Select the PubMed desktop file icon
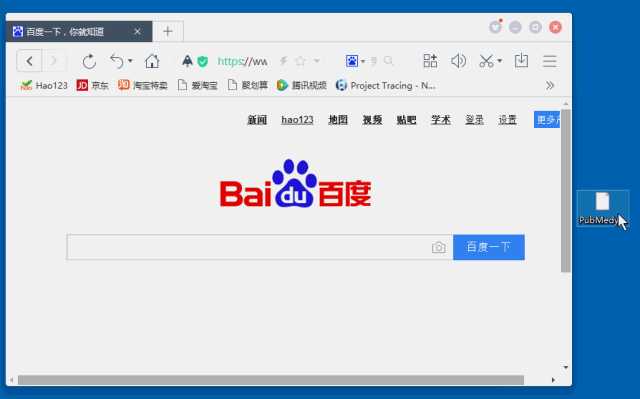The image size is (640, 399). (602, 208)
